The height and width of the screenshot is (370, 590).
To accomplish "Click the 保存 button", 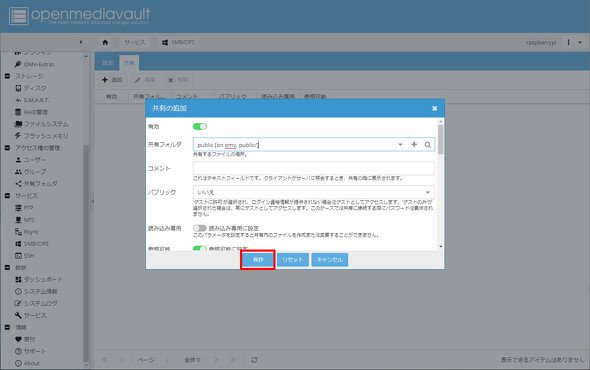I will [258, 260].
